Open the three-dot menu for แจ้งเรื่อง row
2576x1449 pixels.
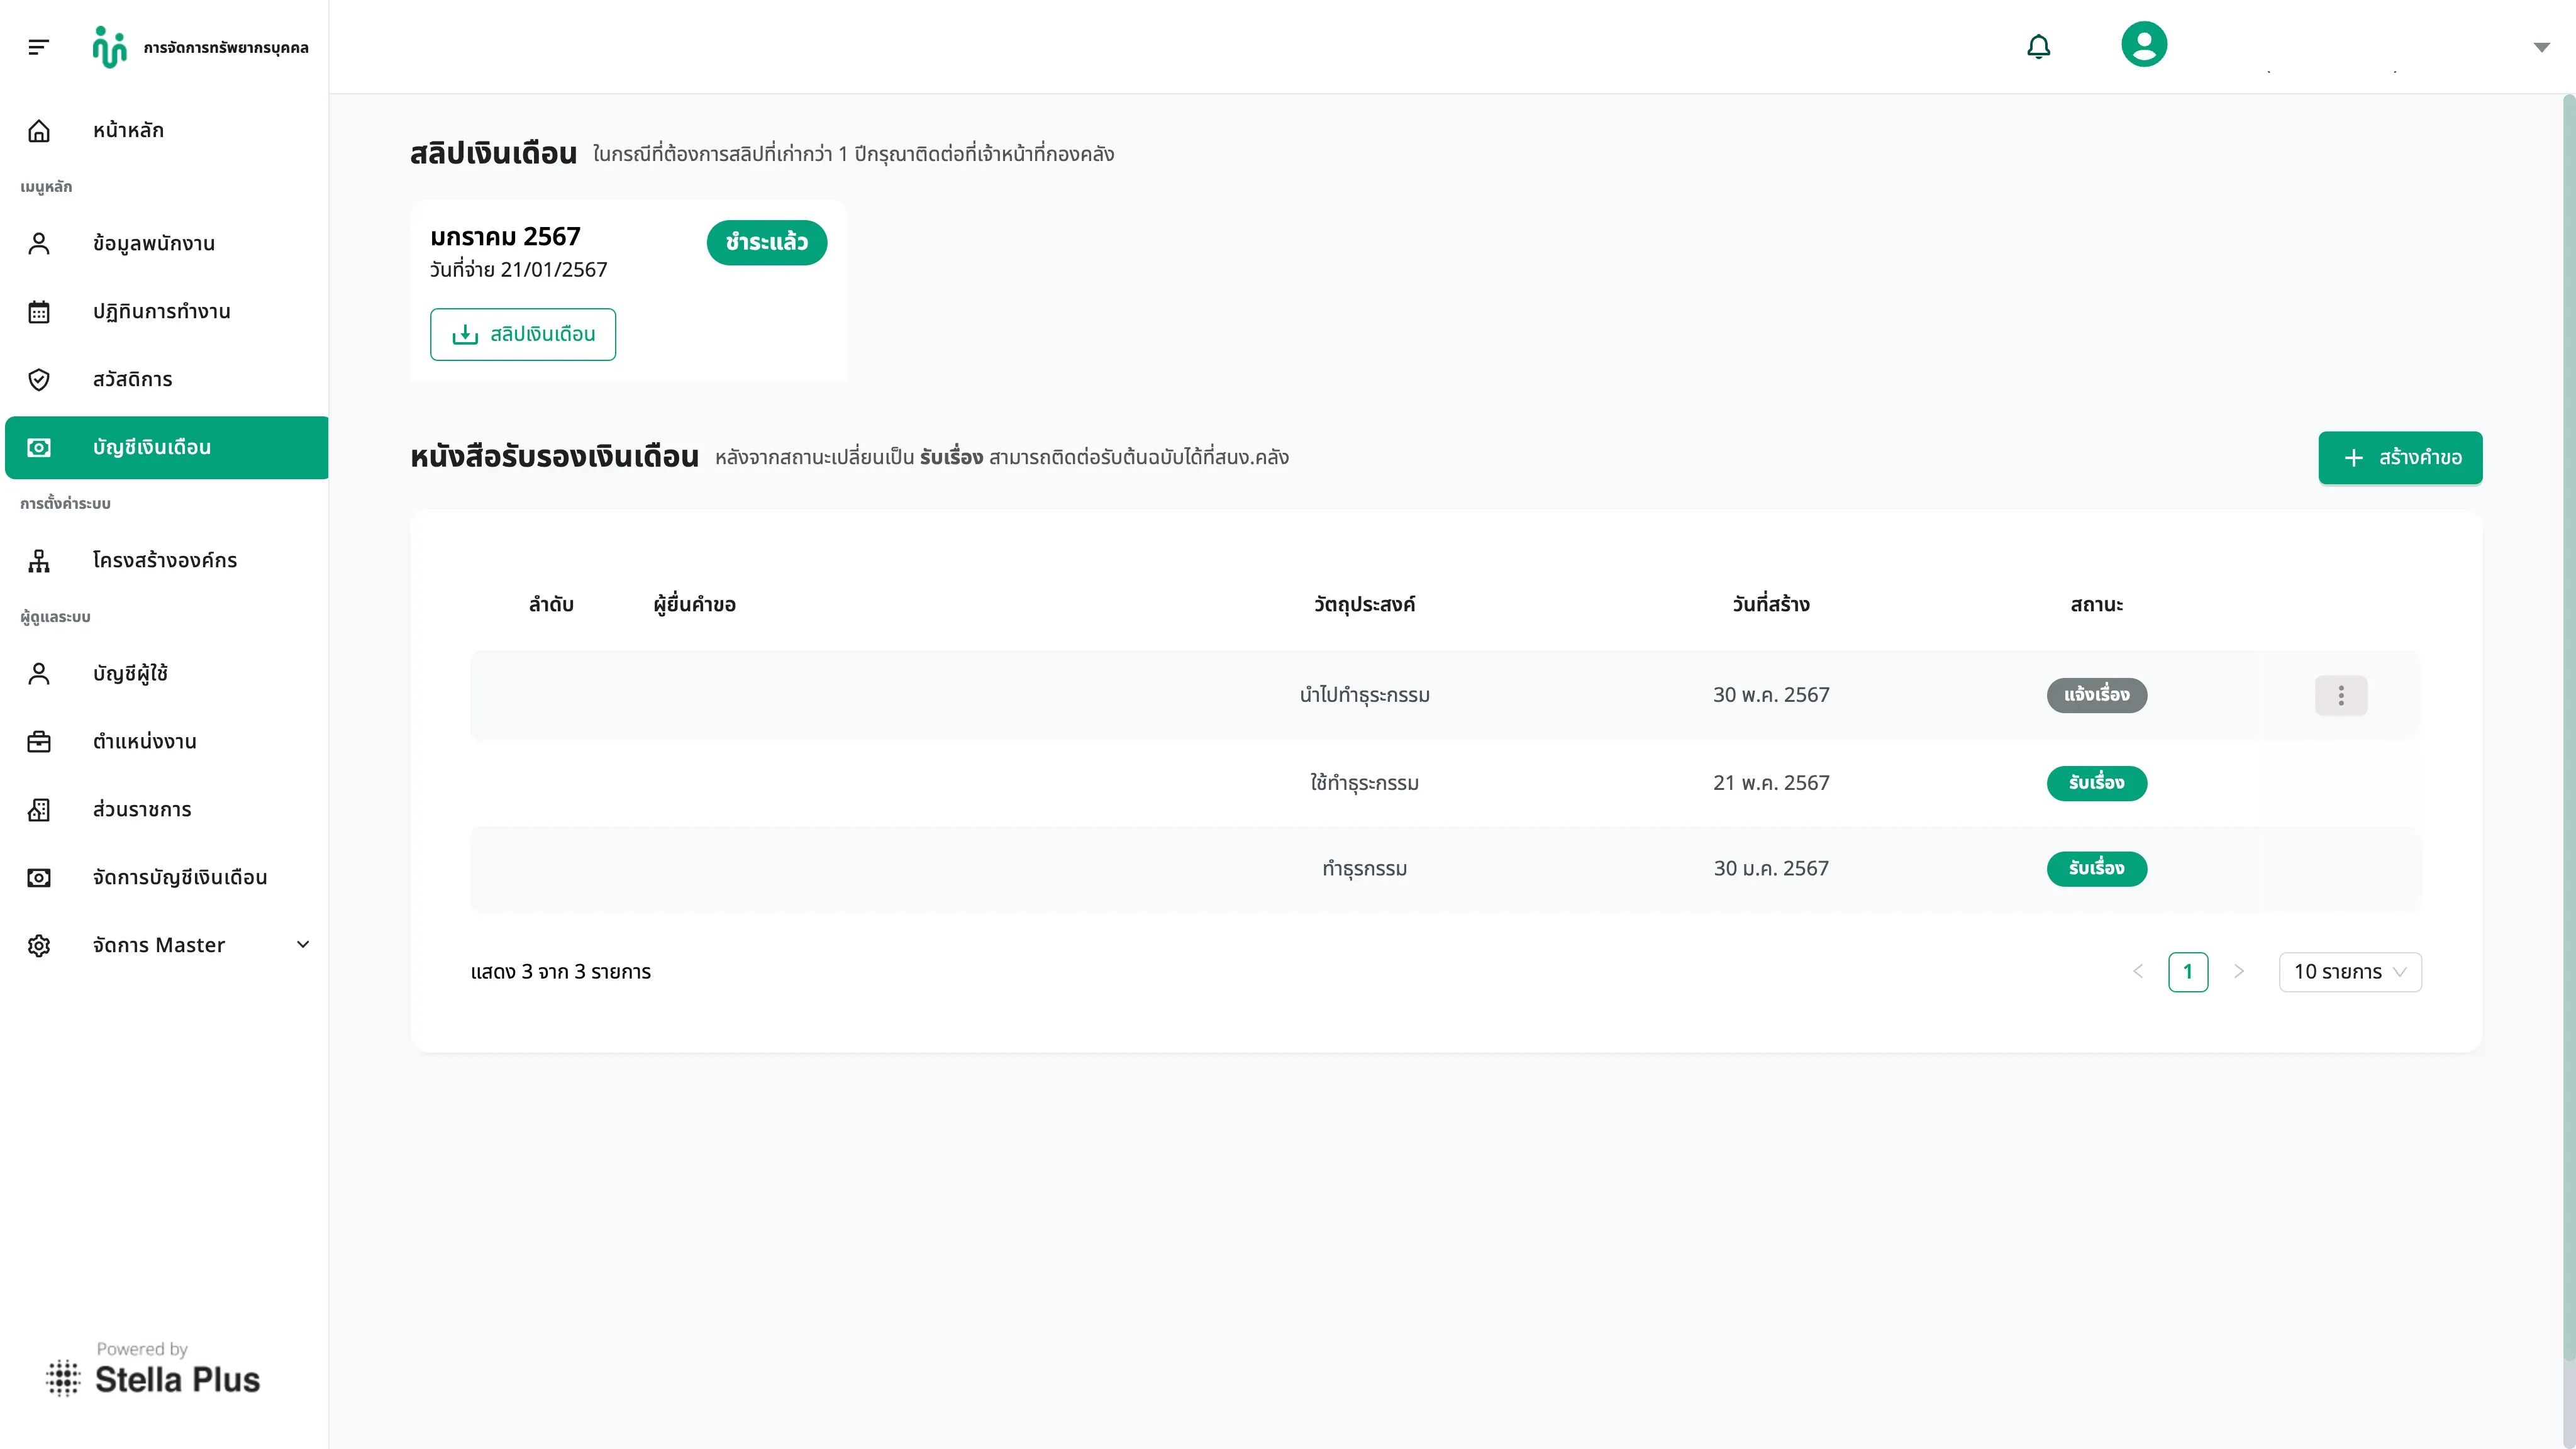2340,695
